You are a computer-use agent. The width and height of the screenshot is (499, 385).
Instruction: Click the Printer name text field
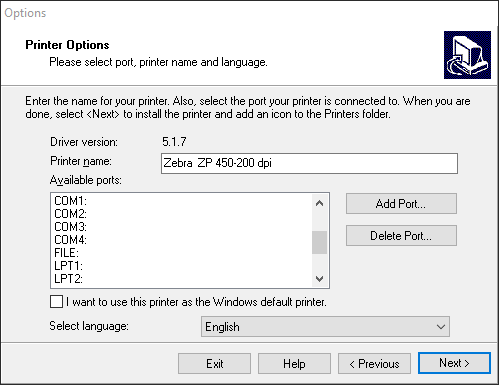point(309,163)
